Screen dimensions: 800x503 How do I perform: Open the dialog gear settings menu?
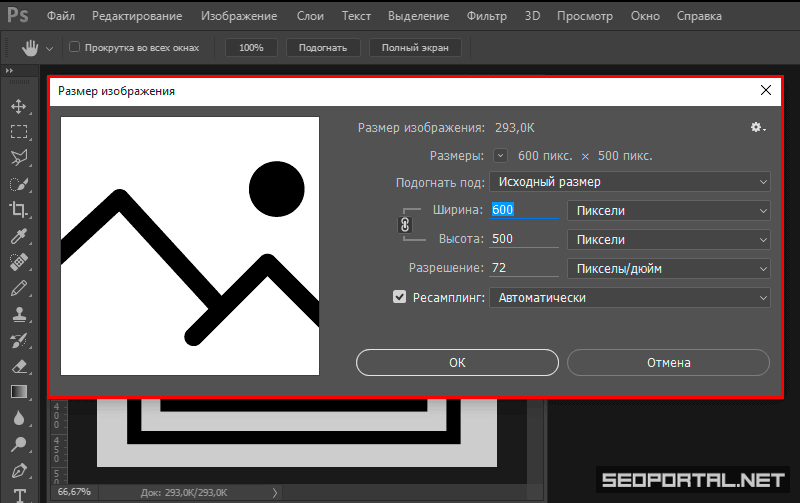coord(757,127)
